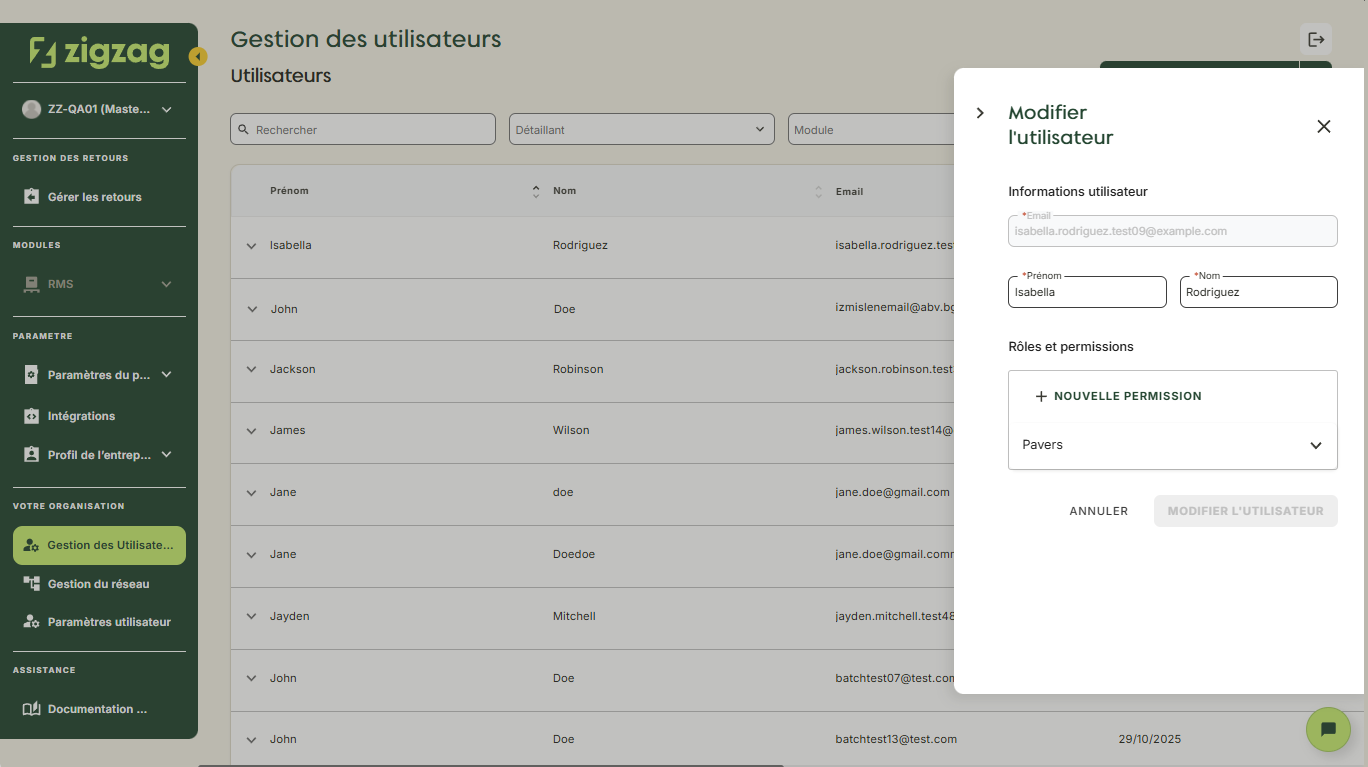Expand the RMS module menu
The height and width of the screenshot is (767, 1368).
click(167, 284)
